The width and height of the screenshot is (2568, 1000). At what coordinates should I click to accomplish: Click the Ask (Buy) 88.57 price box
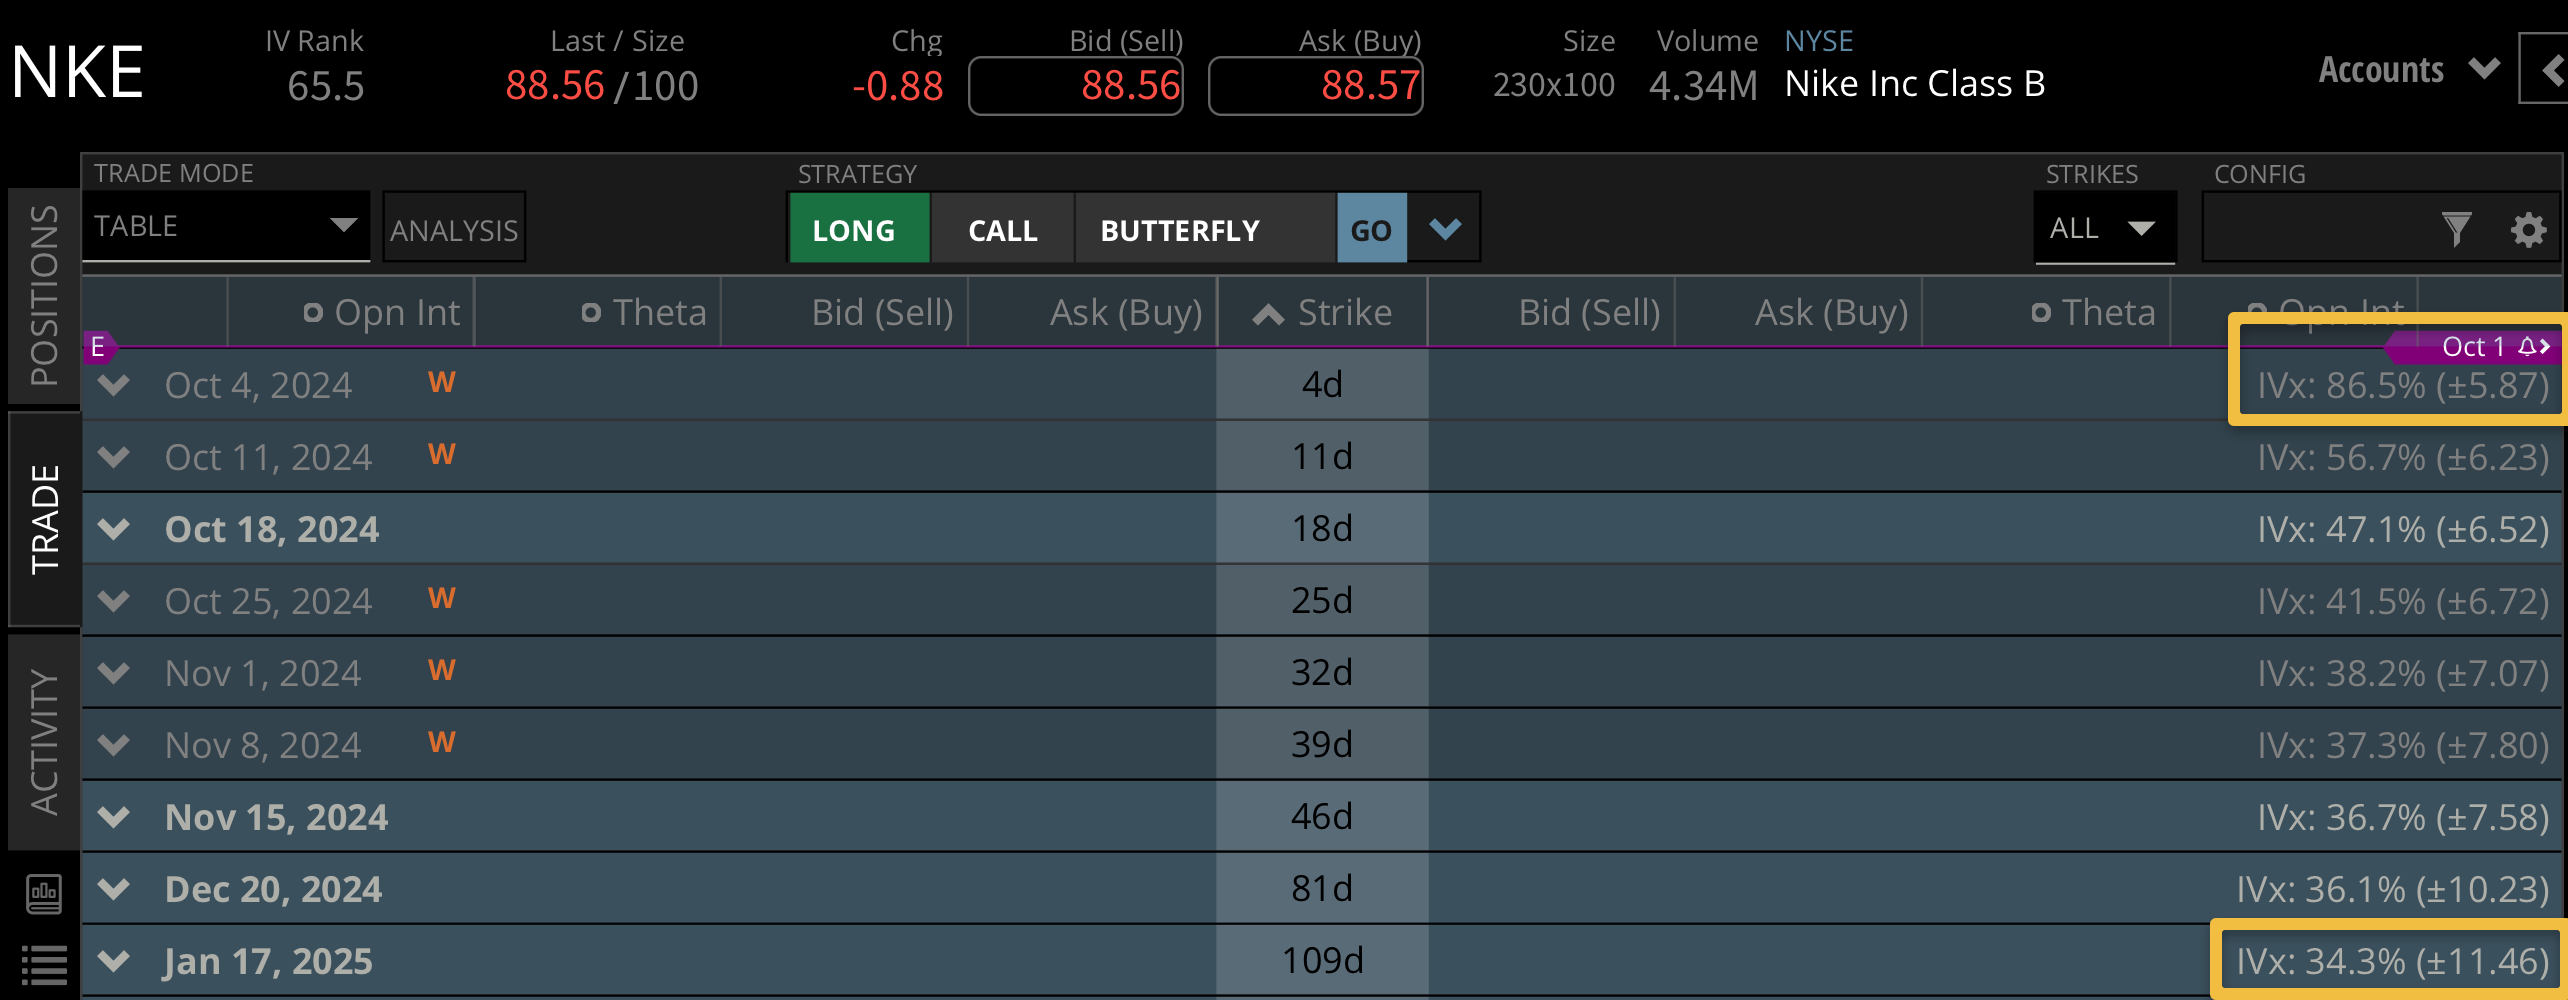(x=1315, y=86)
